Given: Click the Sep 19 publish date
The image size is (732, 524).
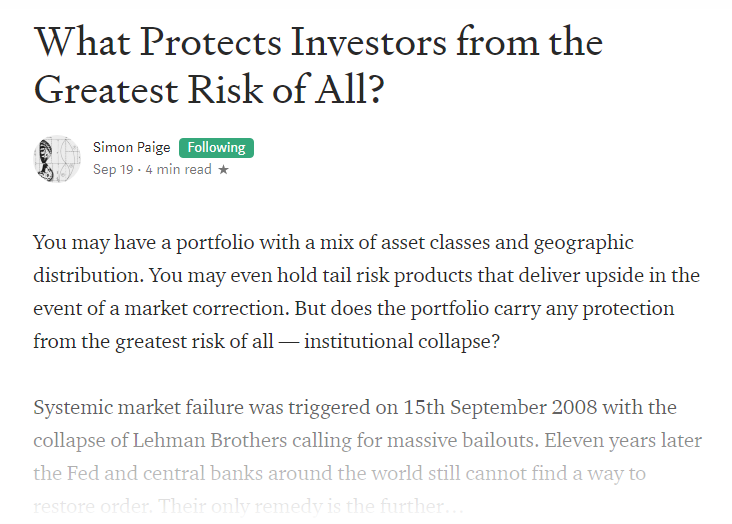Looking at the screenshot, I should (x=113, y=169).
